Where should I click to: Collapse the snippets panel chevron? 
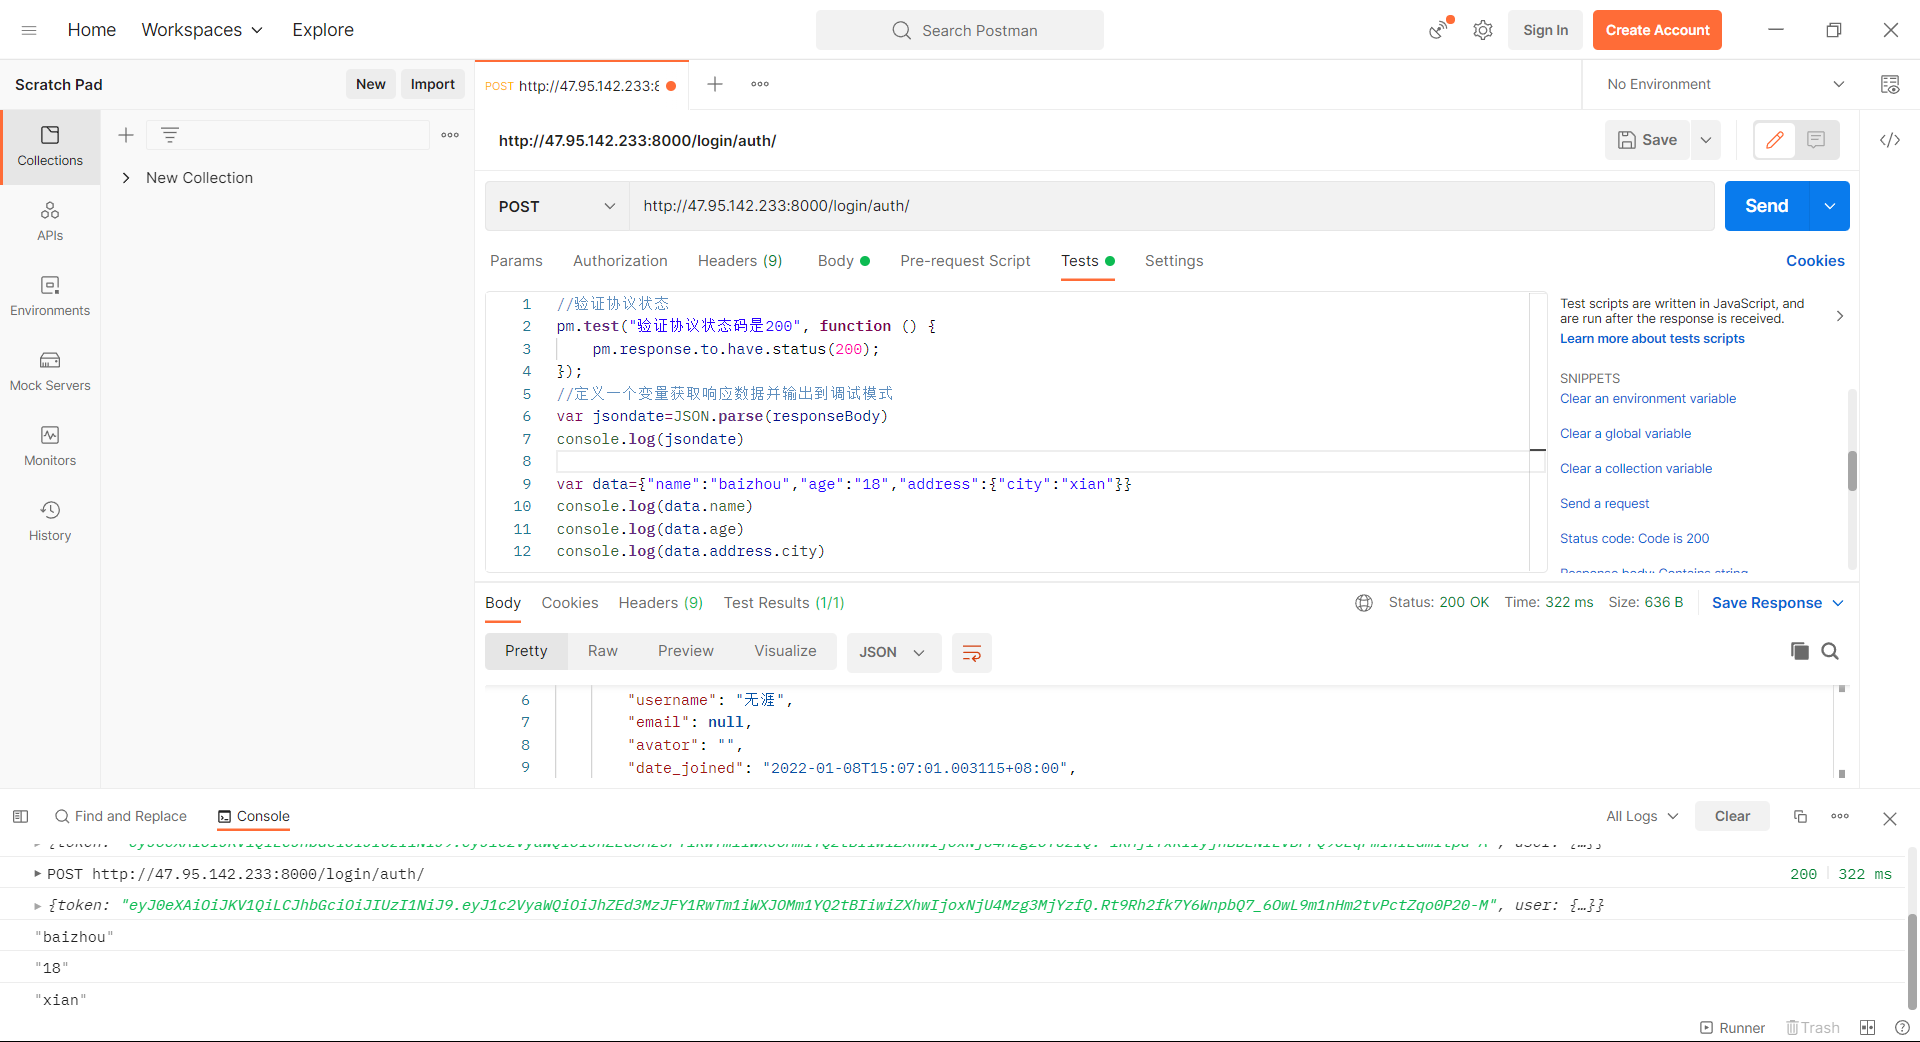point(1840,316)
